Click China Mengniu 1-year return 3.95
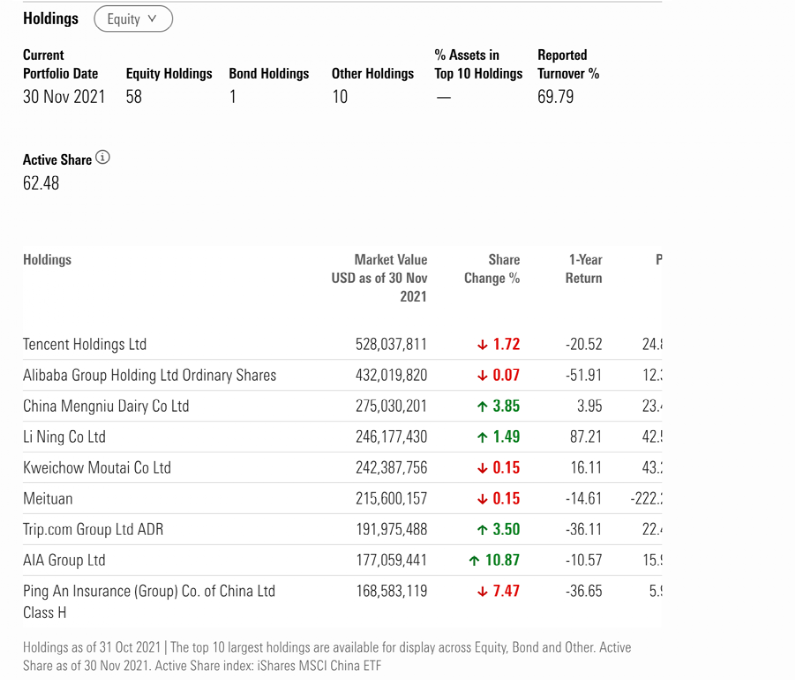Viewport: 795px width, 680px height. (590, 406)
